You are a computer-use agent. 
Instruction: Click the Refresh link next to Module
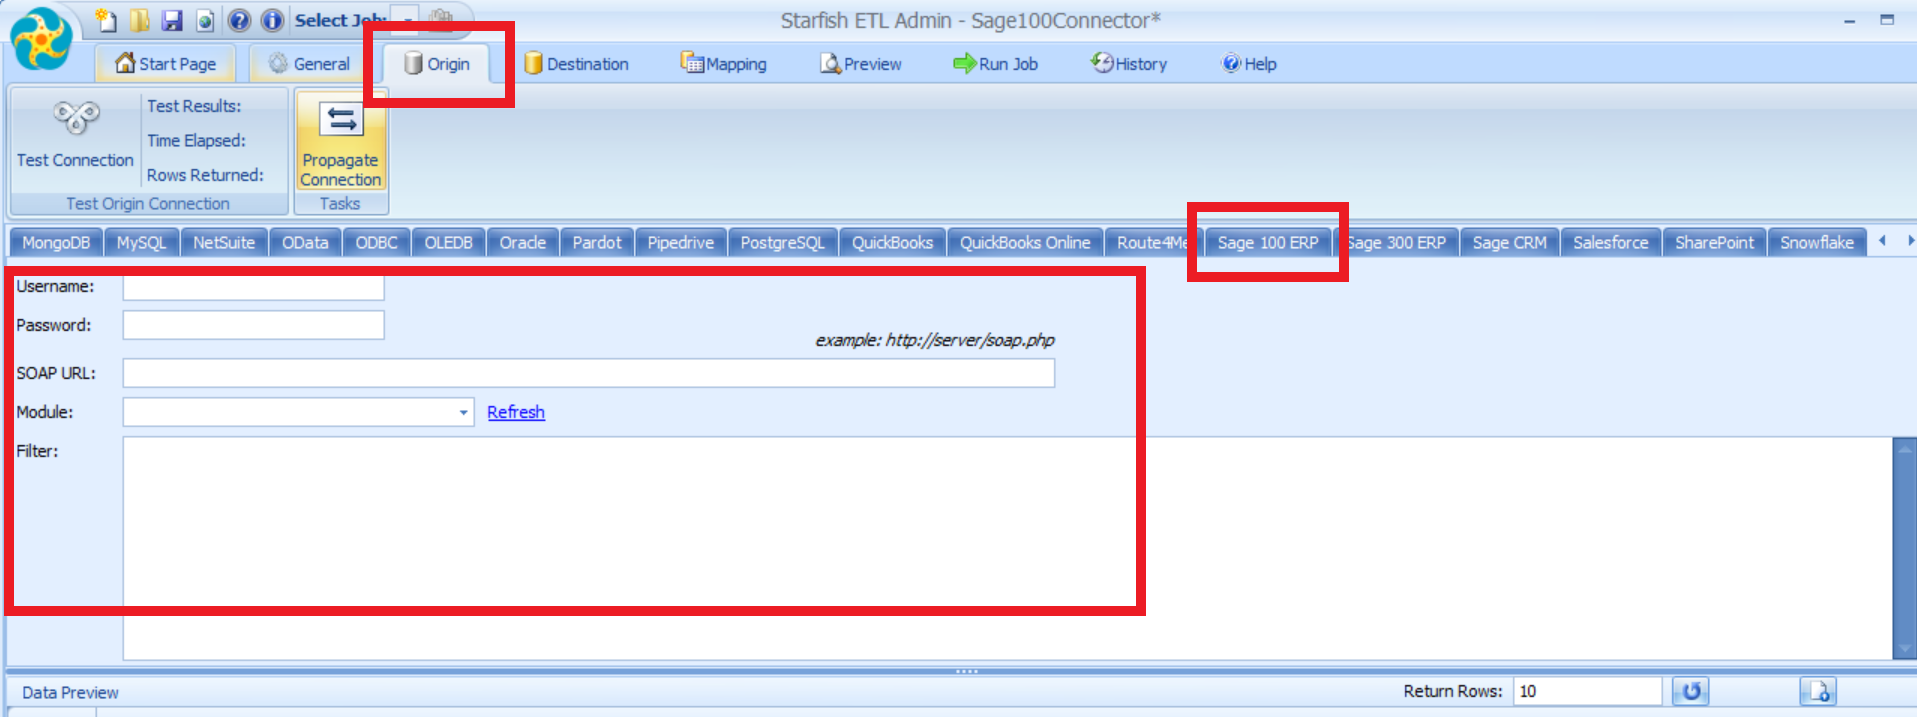click(516, 412)
